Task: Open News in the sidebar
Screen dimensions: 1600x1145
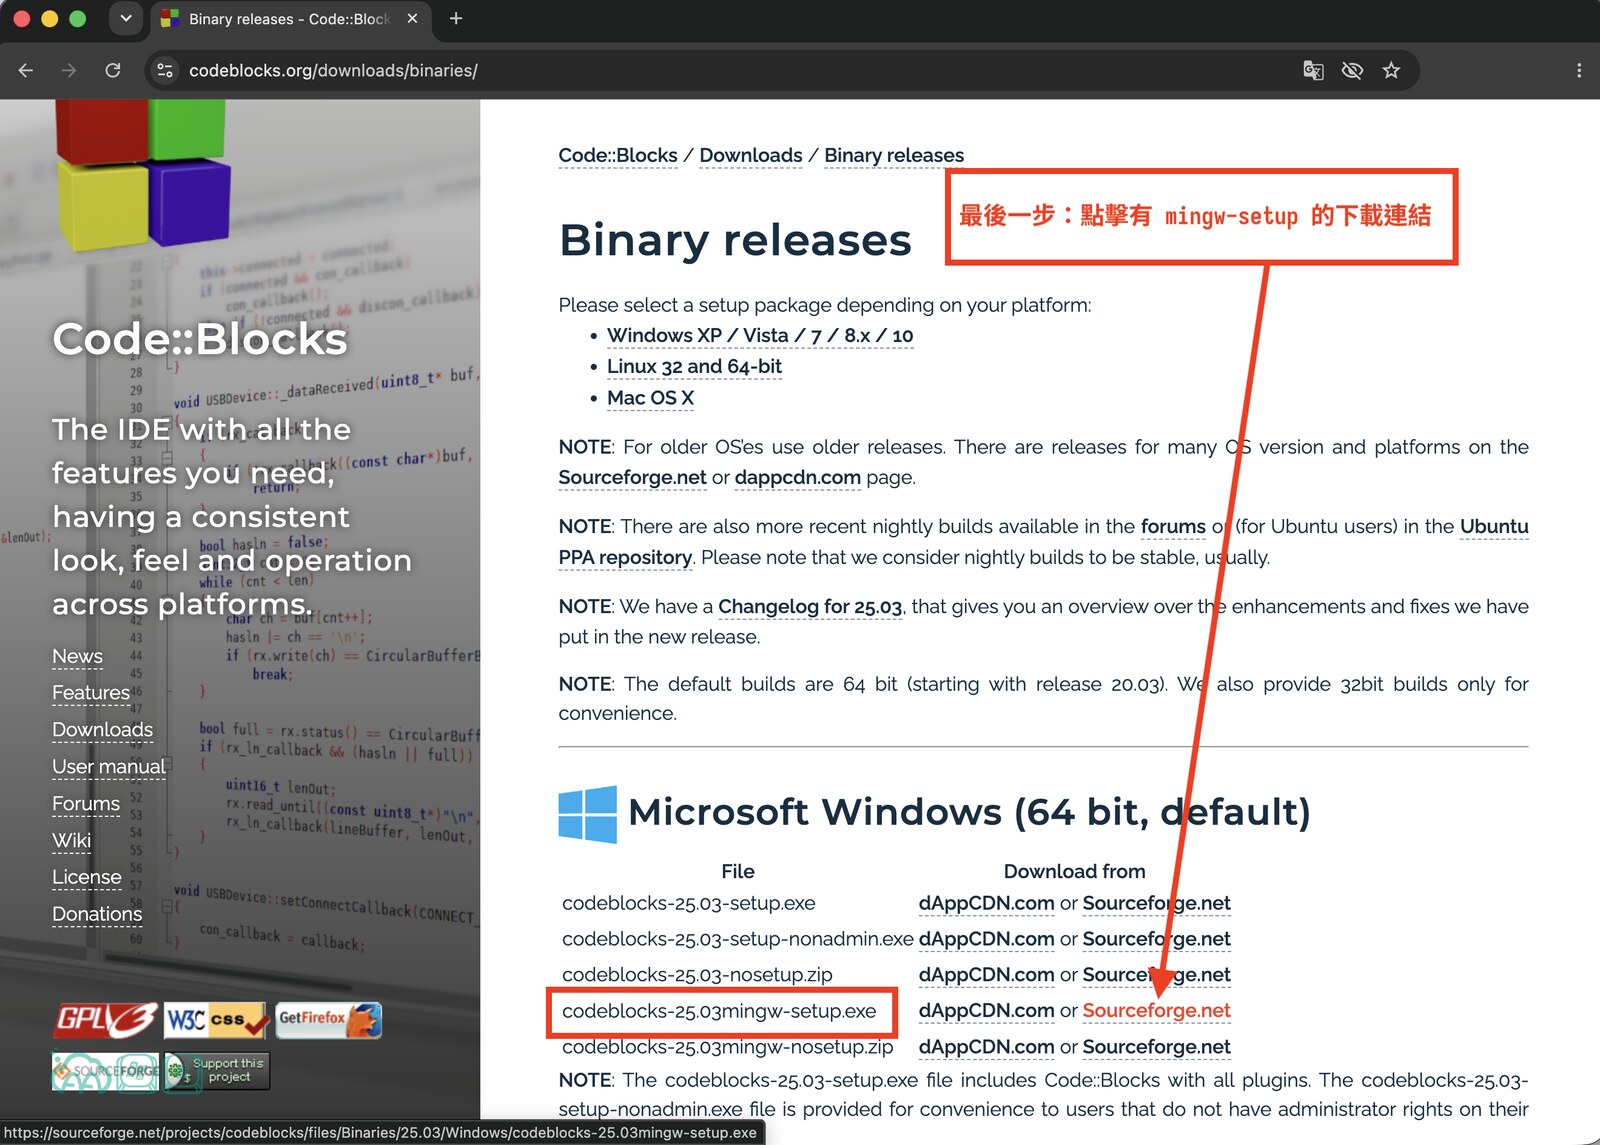Action: click(x=78, y=656)
